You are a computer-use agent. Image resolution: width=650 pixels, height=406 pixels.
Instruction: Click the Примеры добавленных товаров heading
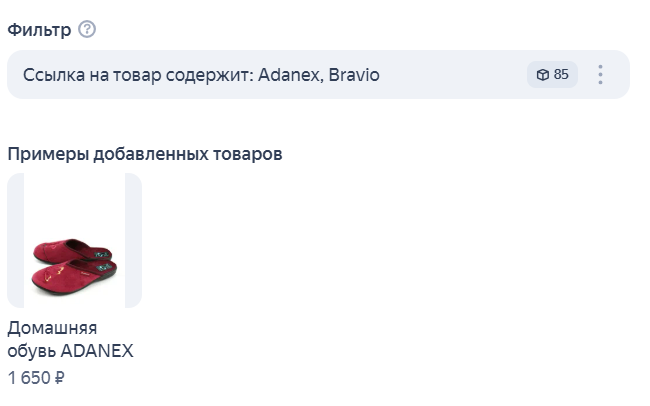tap(145, 154)
